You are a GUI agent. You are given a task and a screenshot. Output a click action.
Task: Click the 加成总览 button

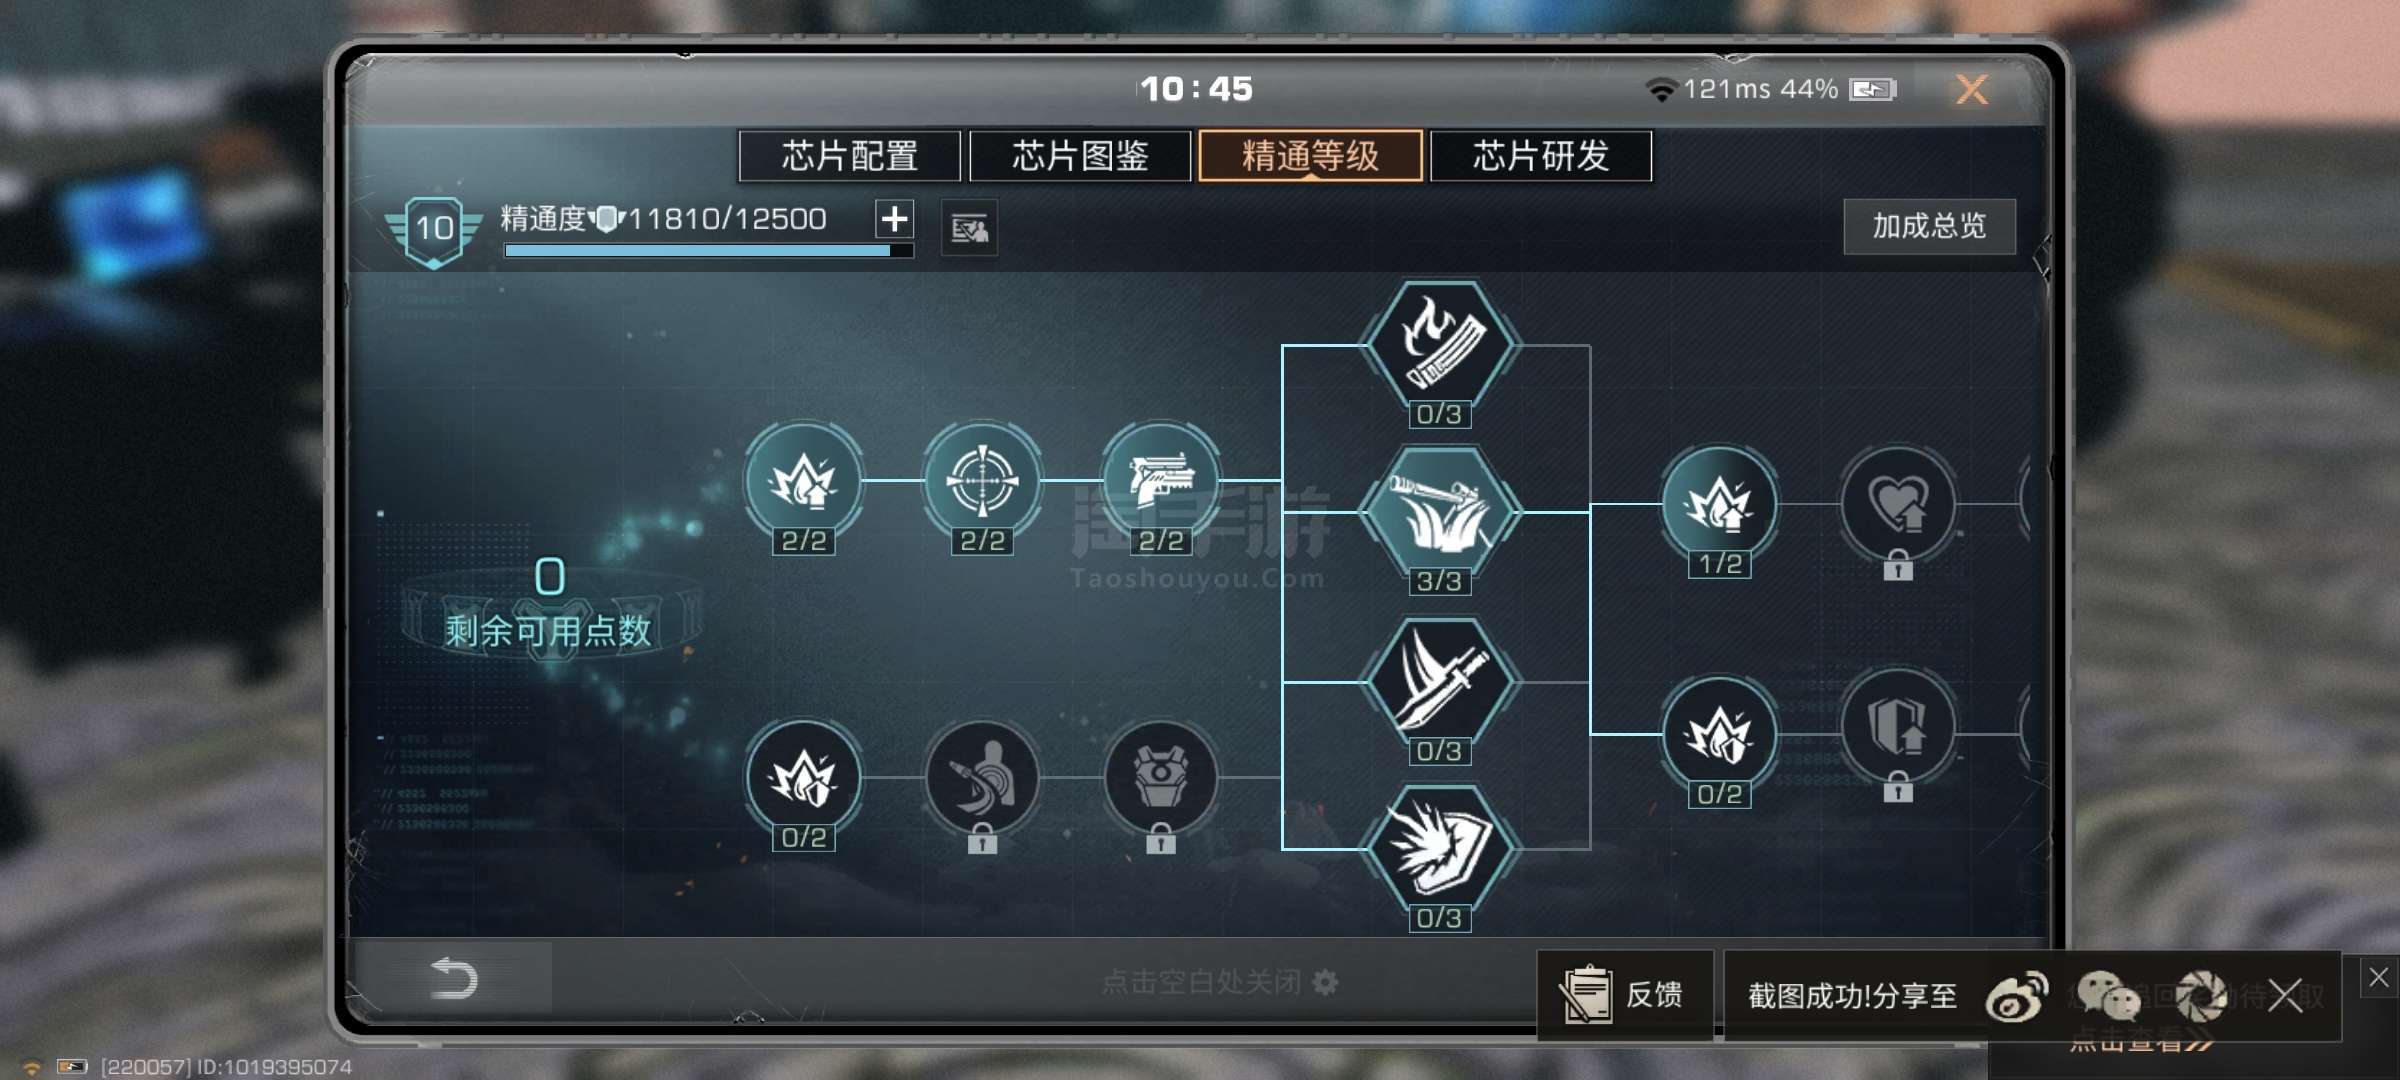point(1929,226)
